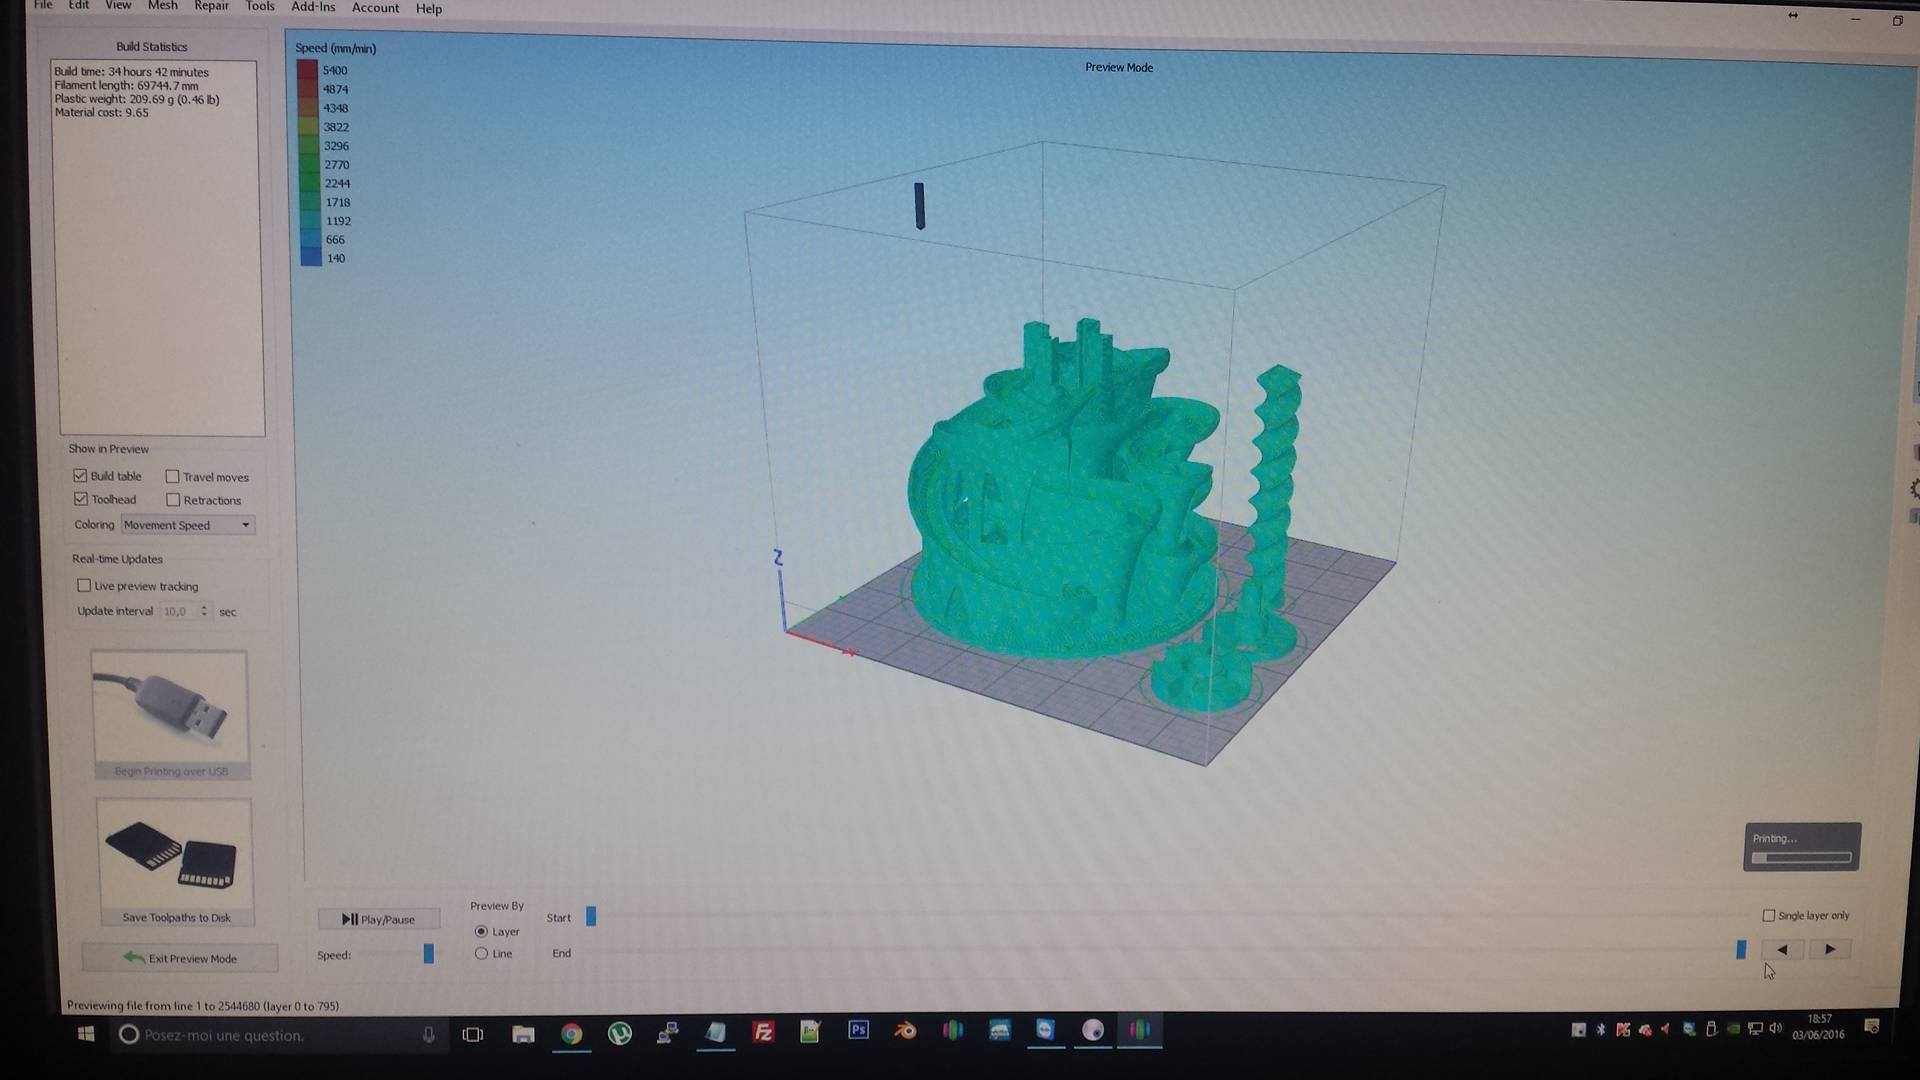Image resolution: width=1920 pixels, height=1080 pixels.
Task: Click the Build time statistics line
Action: (131, 72)
